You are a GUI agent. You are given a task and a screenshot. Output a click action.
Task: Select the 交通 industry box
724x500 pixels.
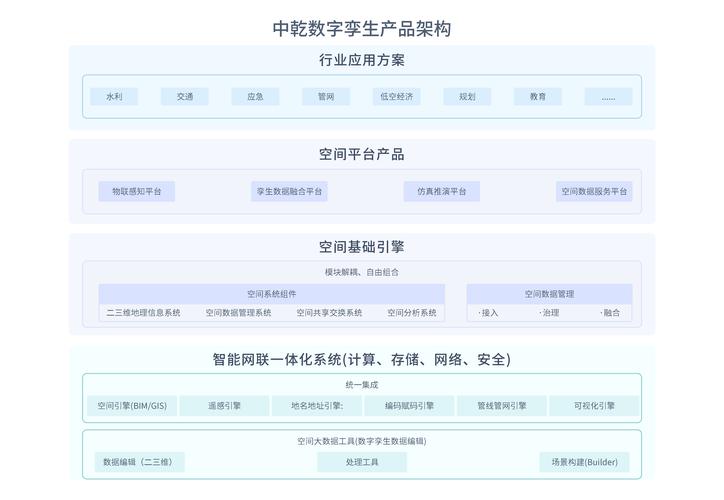click(x=185, y=96)
